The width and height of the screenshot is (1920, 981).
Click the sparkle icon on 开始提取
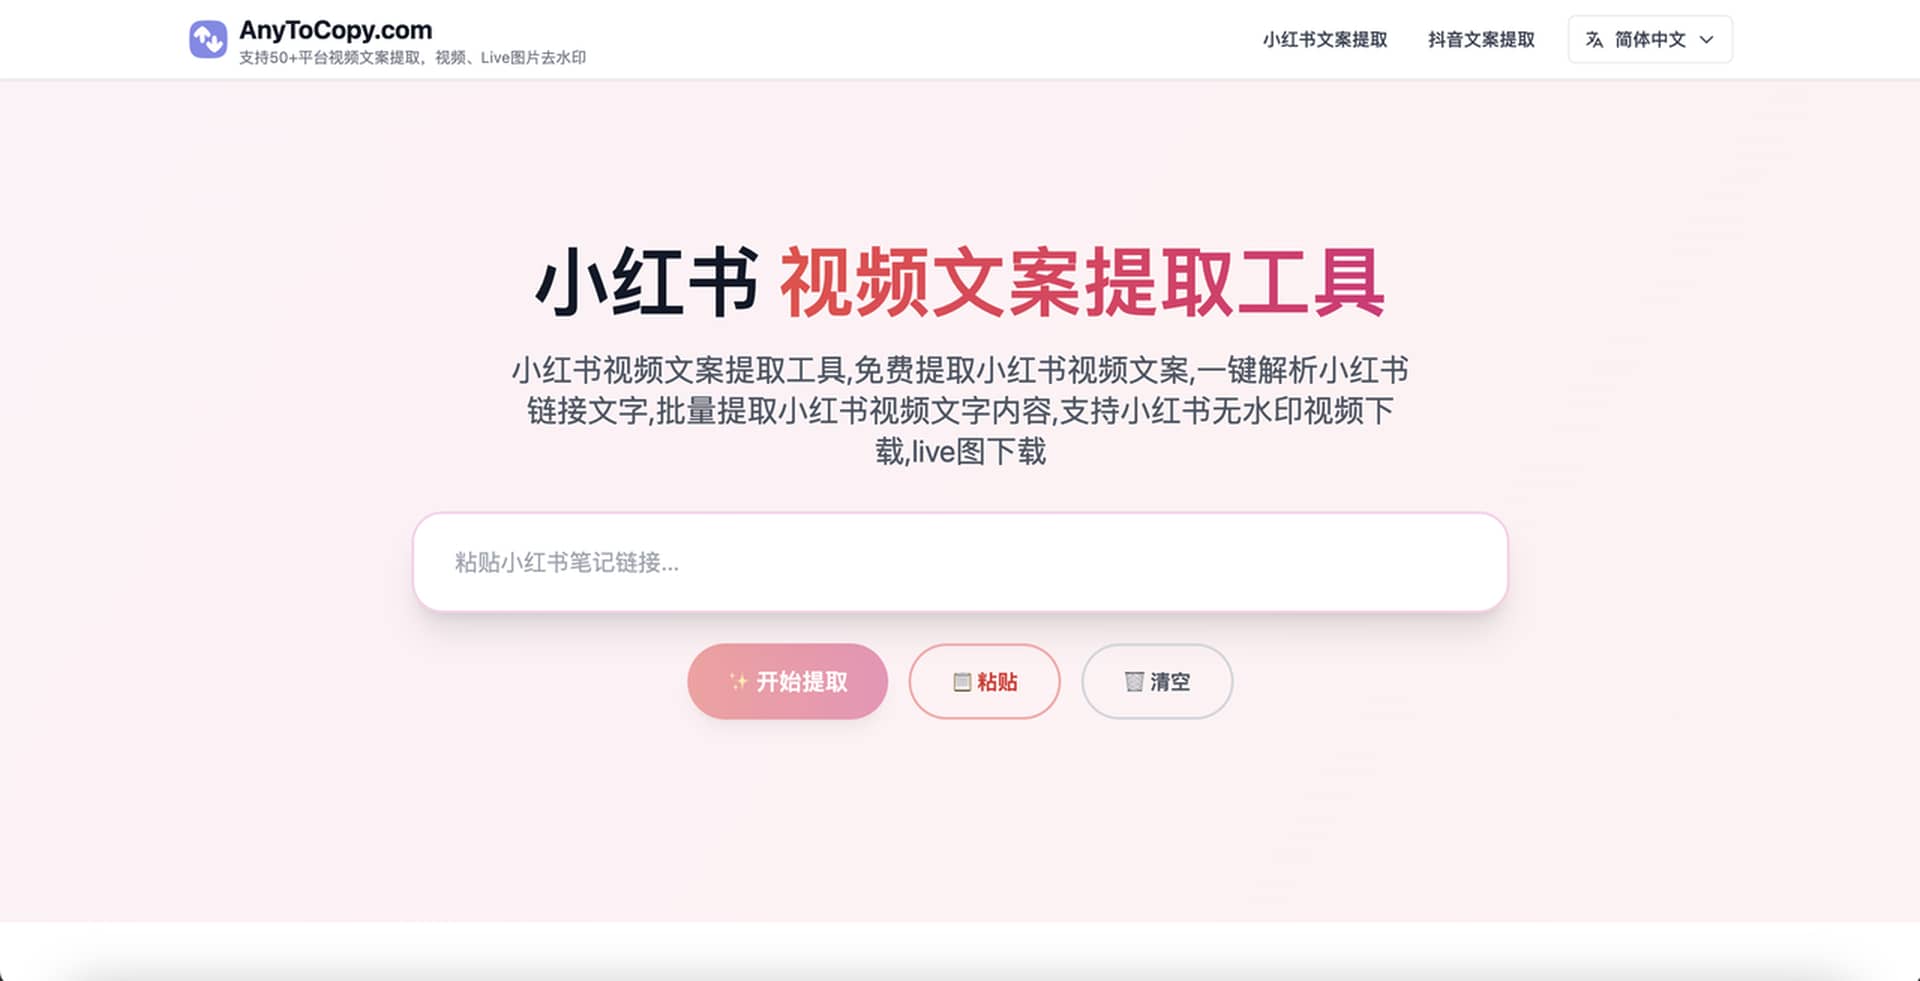[738, 682]
